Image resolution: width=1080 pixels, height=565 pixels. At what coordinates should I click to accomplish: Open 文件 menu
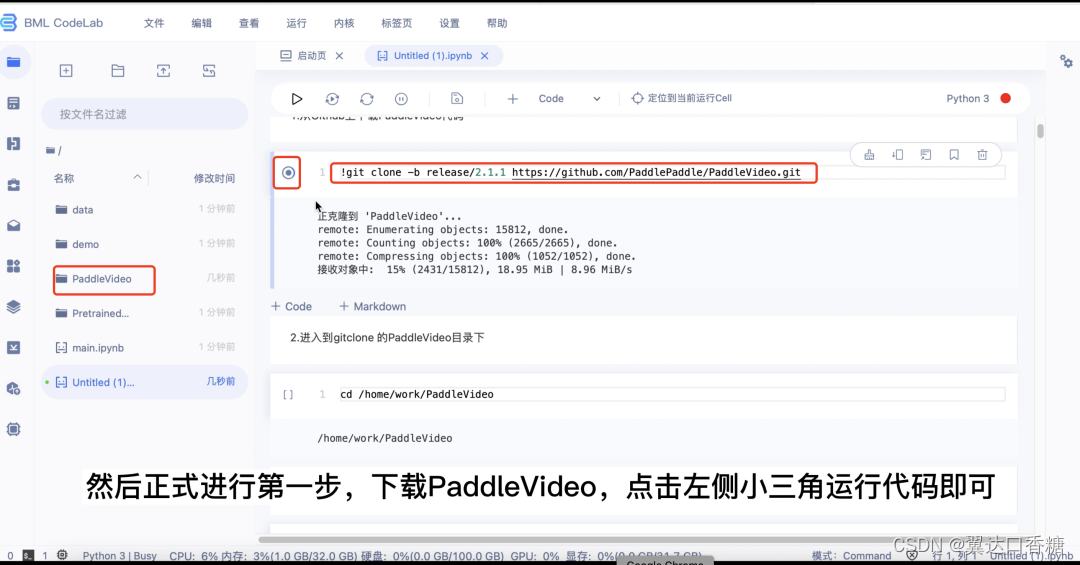pos(154,23)
